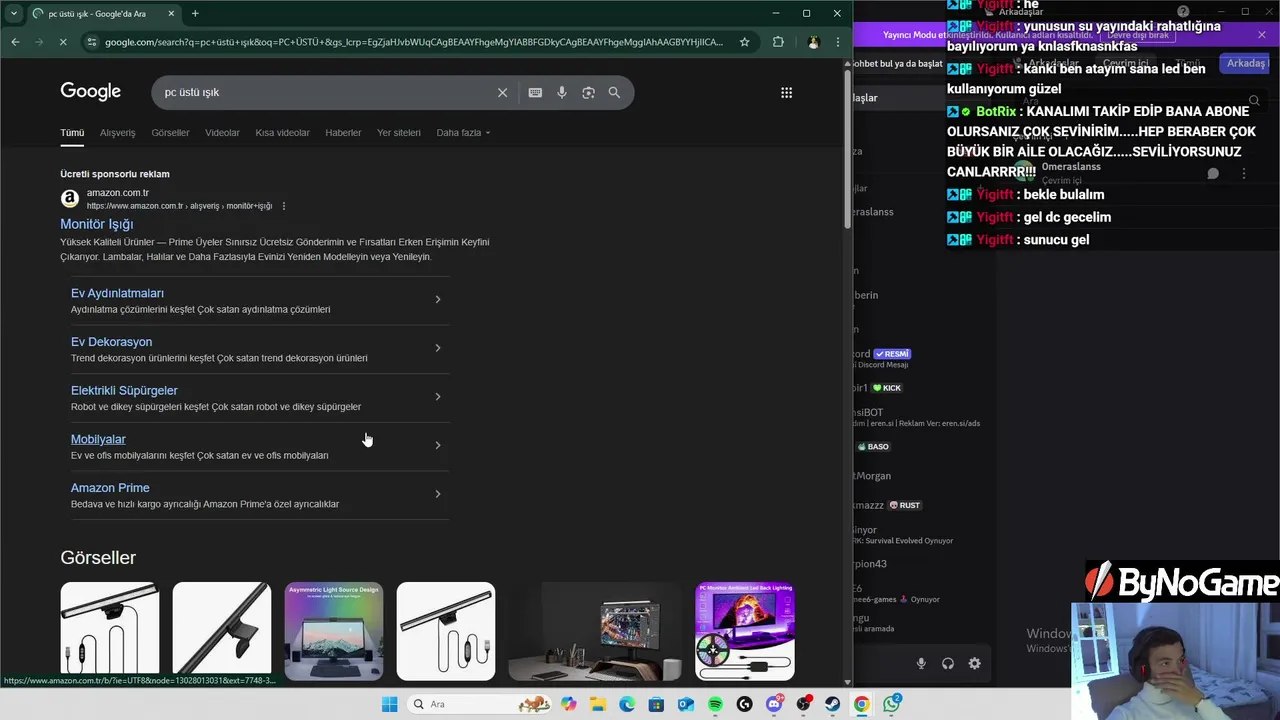The height and width of the screenshot is (720, 1280).
Task: Click Chrome's forward navigation arrow
Action: [38, 42]
